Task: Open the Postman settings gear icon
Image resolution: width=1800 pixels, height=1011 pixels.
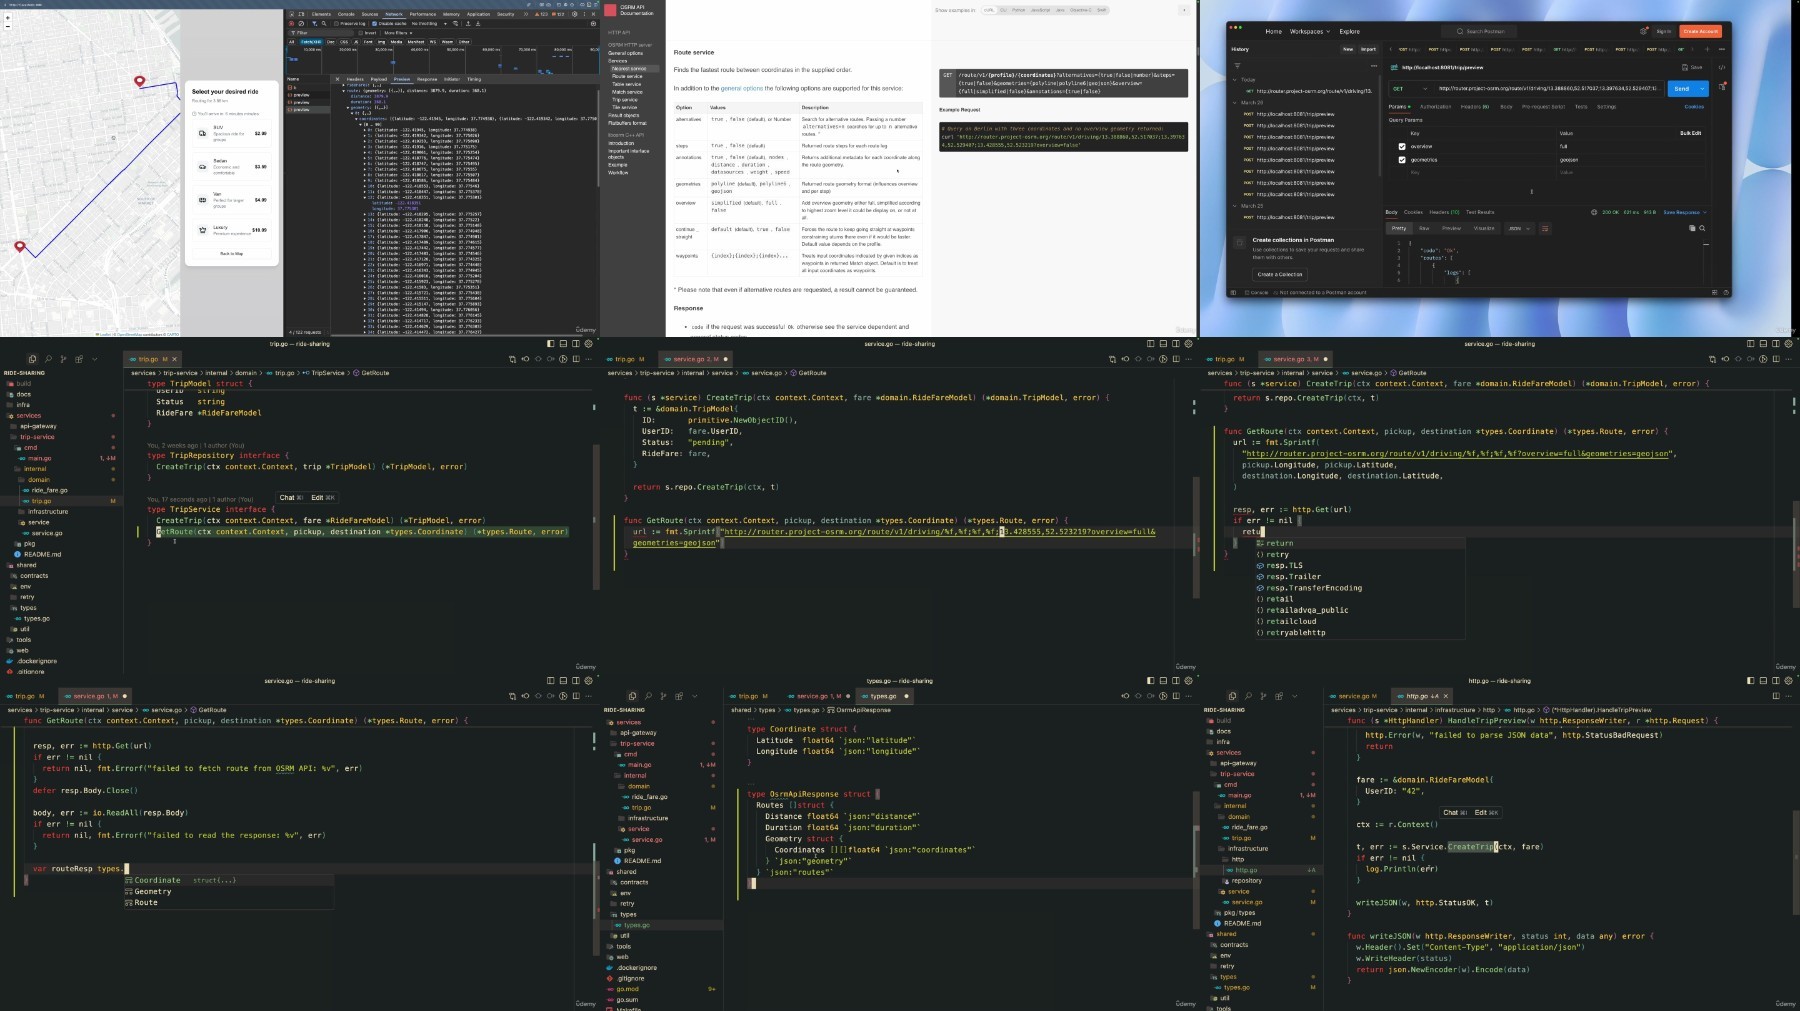Action: (x=1643, y=31)
